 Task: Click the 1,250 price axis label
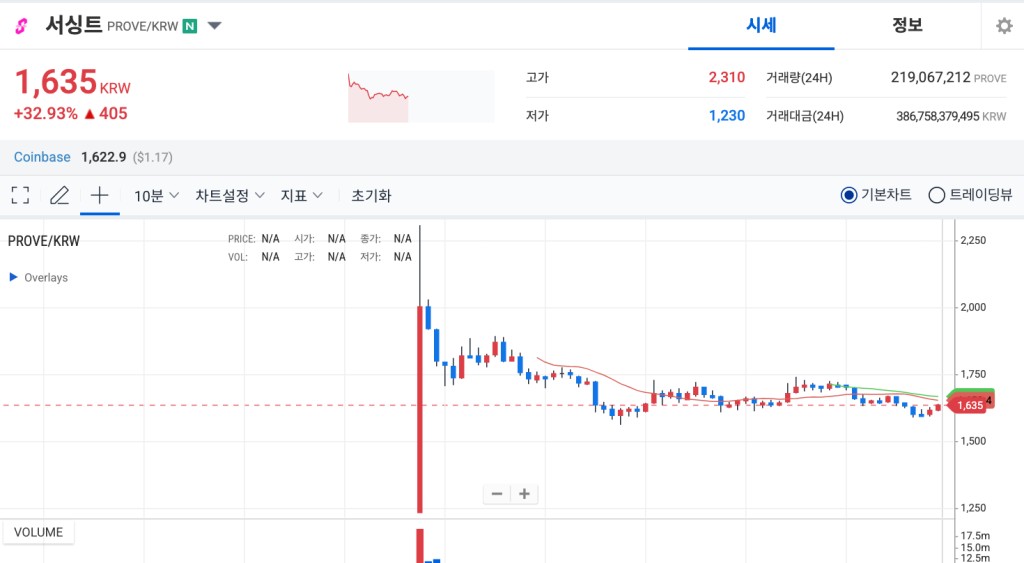point(973,507)
